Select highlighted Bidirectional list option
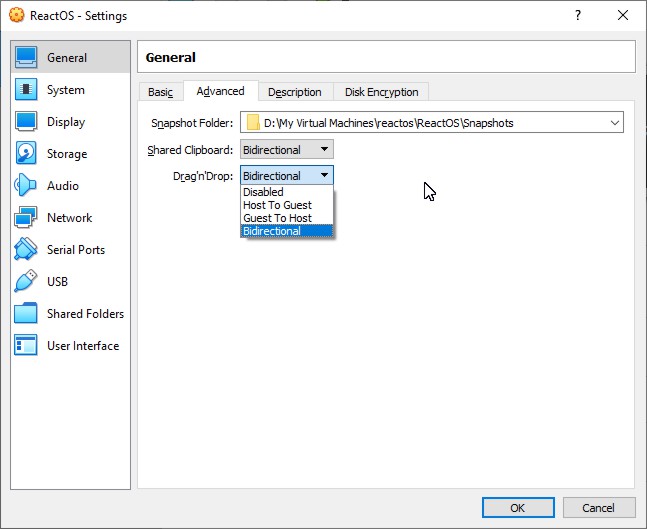This screenshot has height=529, width=647. click(287, 231)
